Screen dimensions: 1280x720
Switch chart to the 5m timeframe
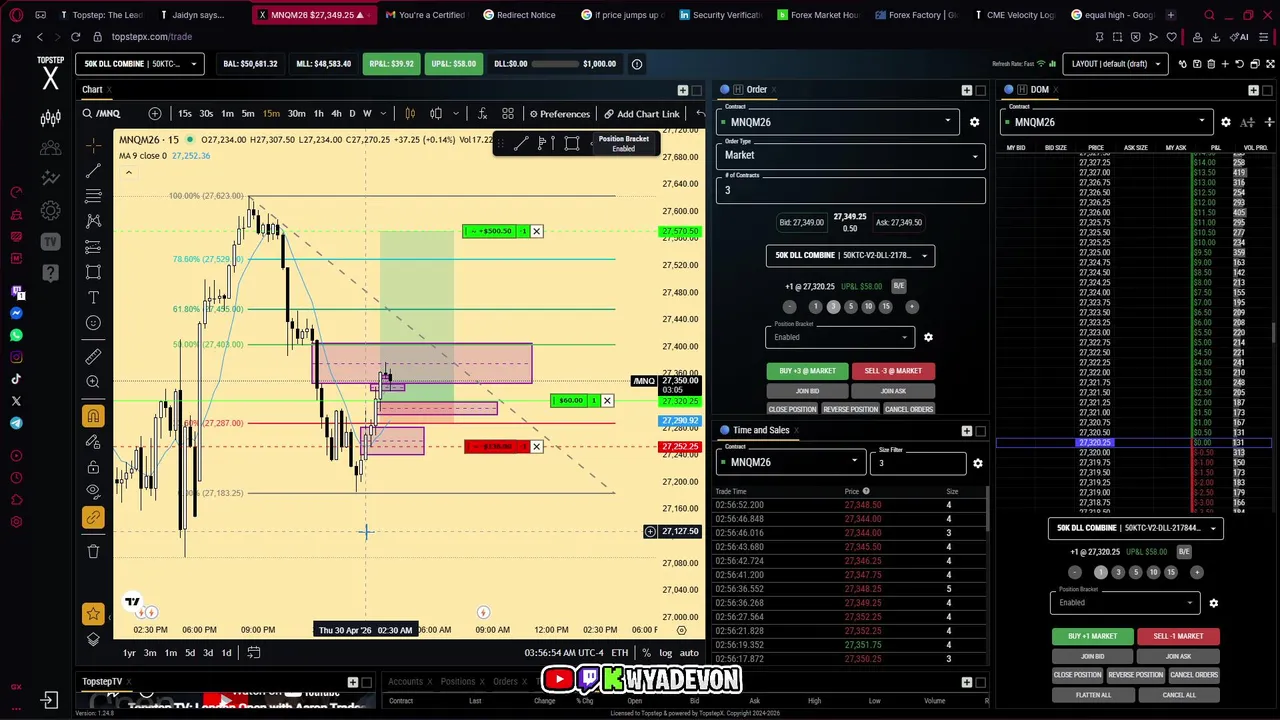pos(248,114)
